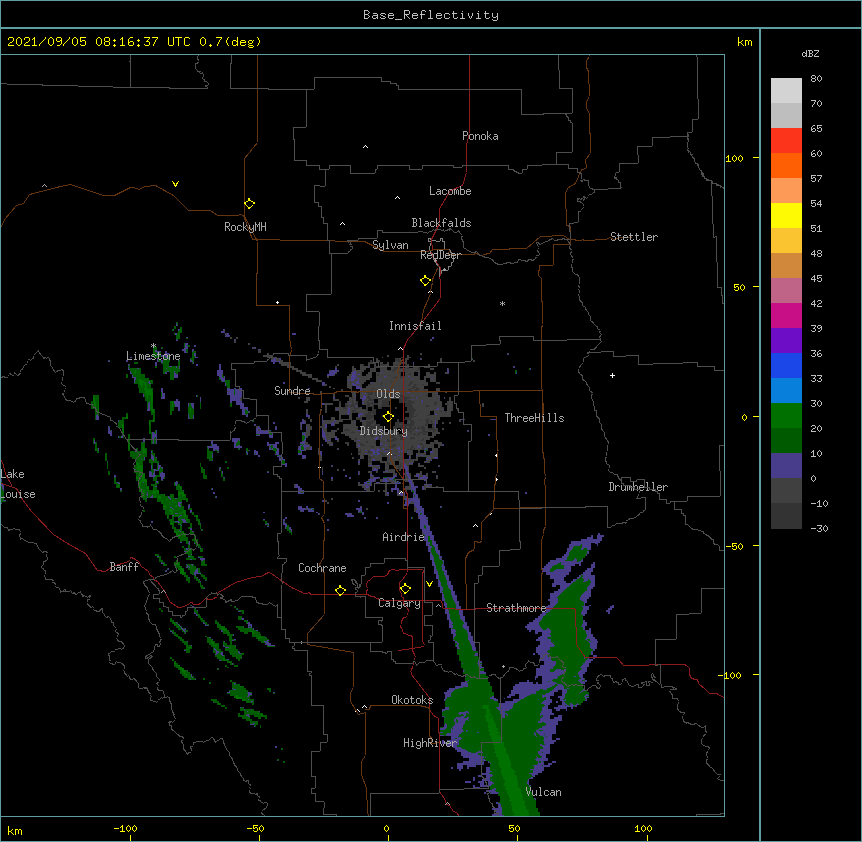Click the yellow diamond marker above RockyMH
The width and height of the screenshot is (862, 842).
pyautogui.click(x=250, y=203)
